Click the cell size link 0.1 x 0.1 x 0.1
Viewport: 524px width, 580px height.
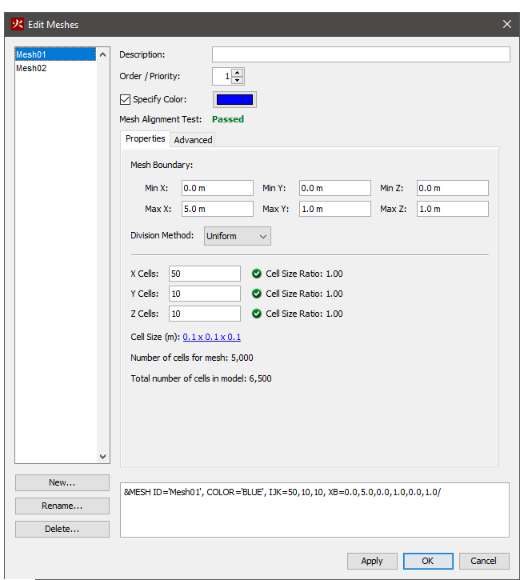212,337
